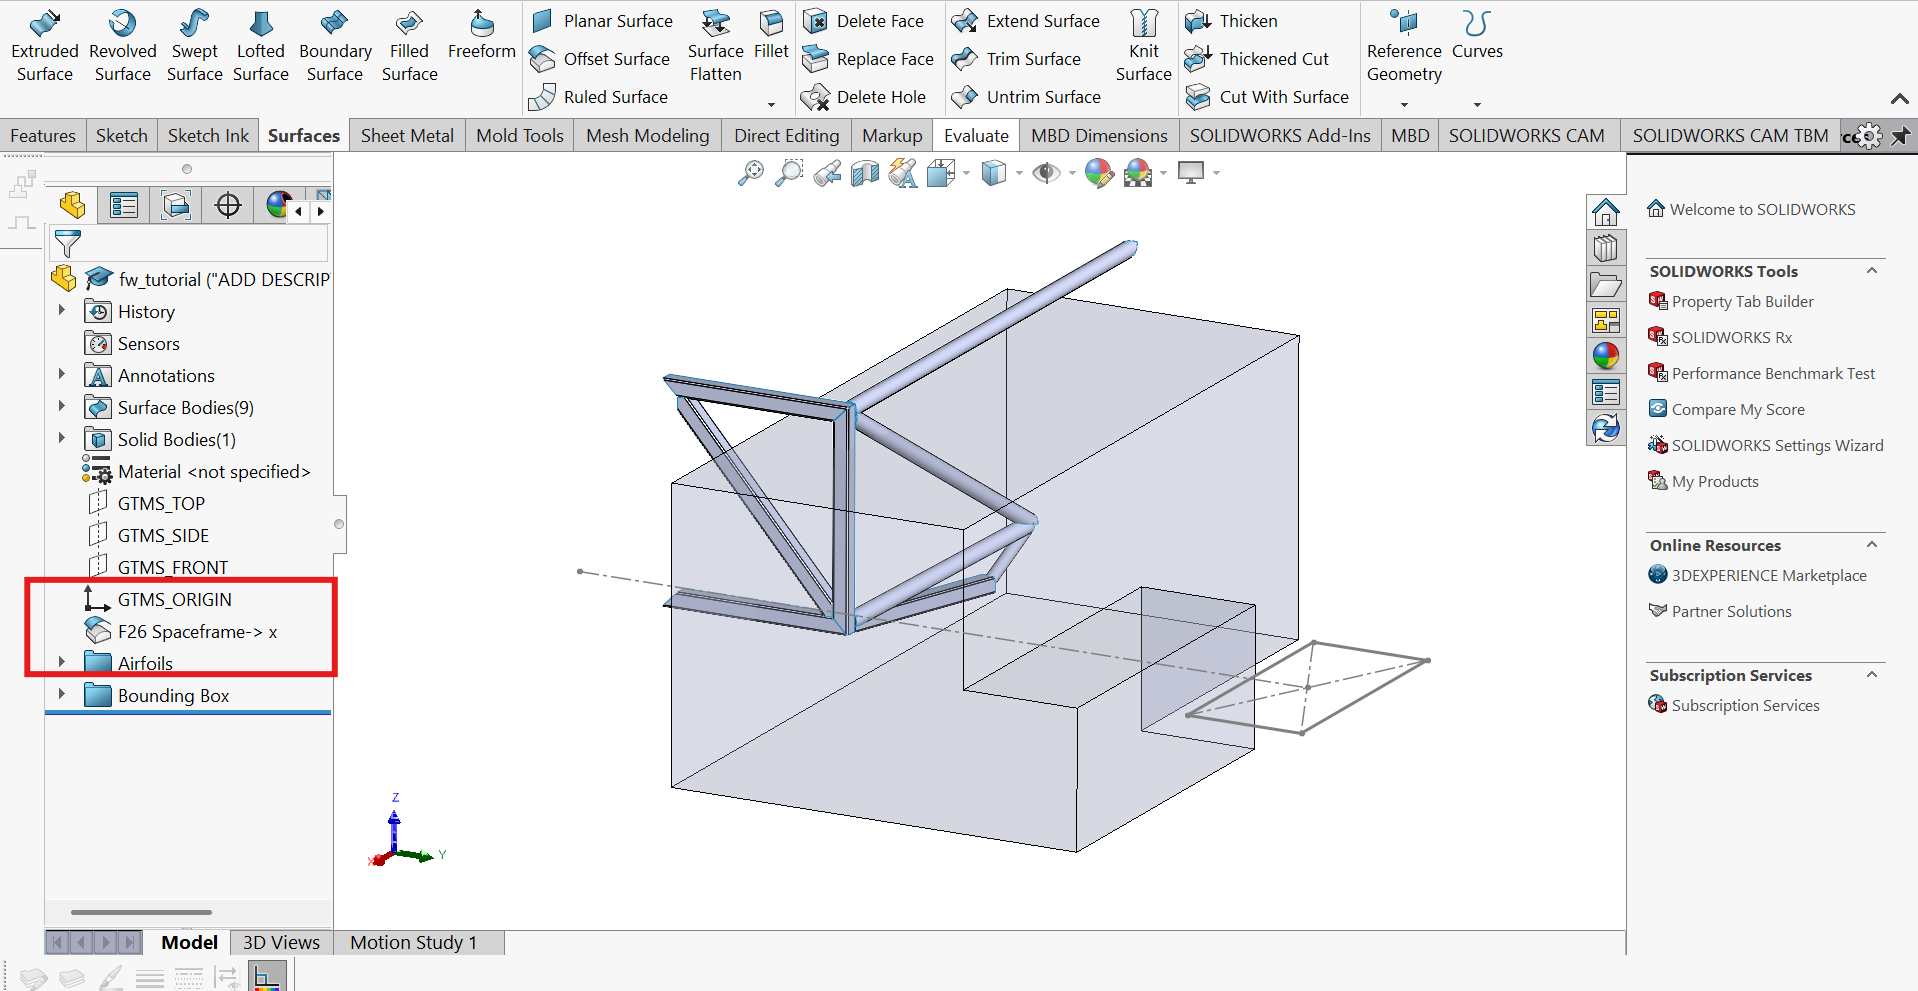
Task: Switch to the Sheet Metal tab
Action: click(x=407, y=136)
